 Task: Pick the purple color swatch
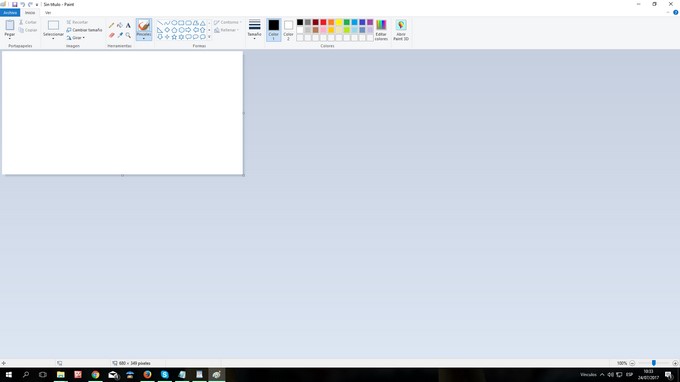click(370, 23)
